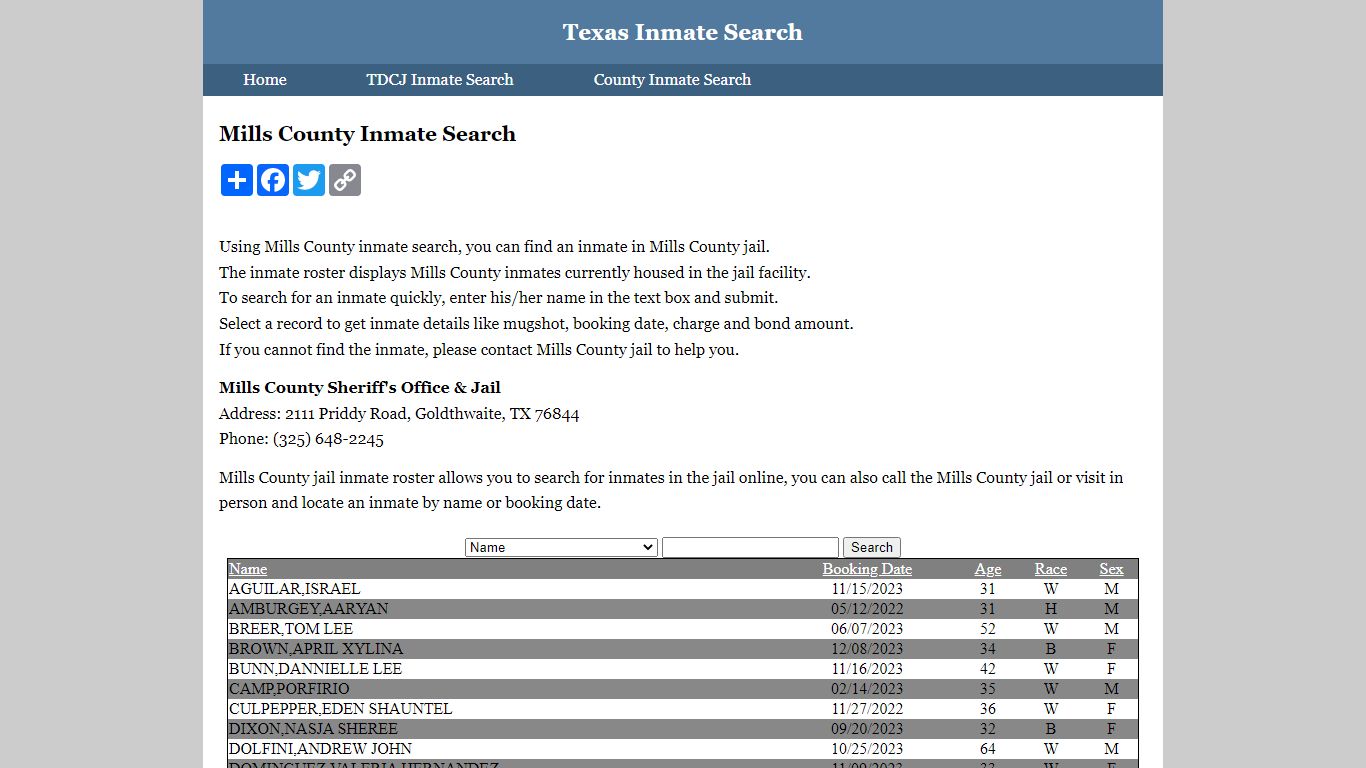Sort table by Name column
Screen dimensions: 1366x768
click(x=248, y=569)
